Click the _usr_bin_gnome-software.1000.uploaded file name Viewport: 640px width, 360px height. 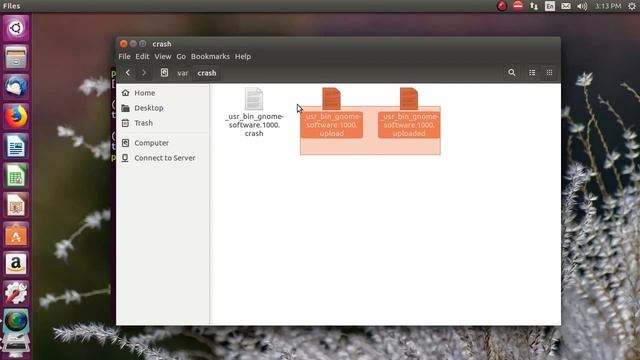409,125
